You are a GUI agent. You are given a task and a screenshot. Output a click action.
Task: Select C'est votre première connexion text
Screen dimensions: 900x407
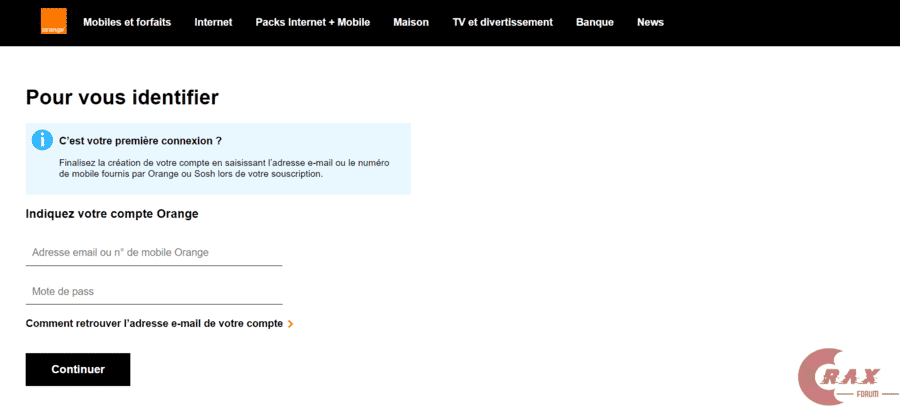[141, 141]
